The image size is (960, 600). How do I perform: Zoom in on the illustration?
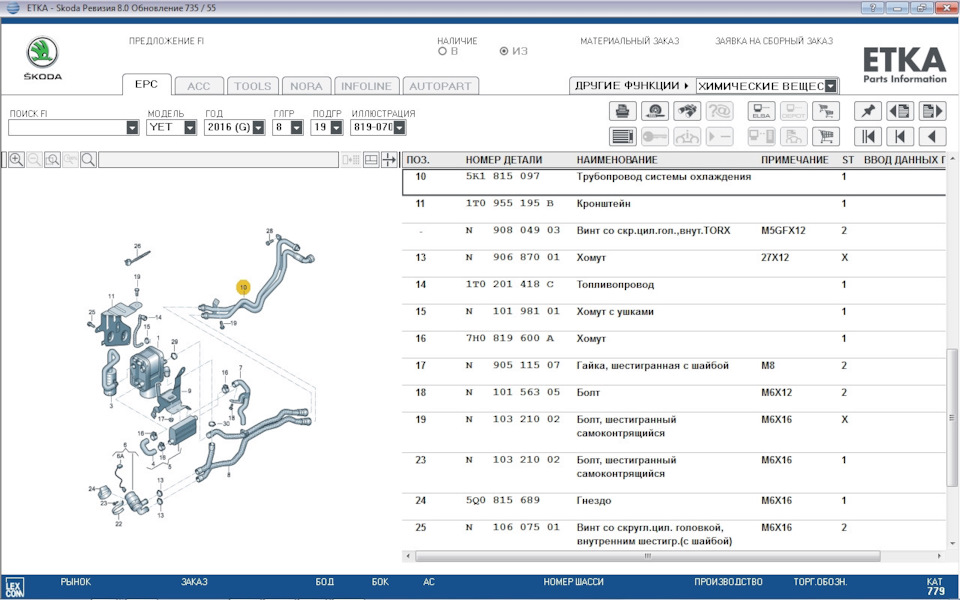pos(17,160)
